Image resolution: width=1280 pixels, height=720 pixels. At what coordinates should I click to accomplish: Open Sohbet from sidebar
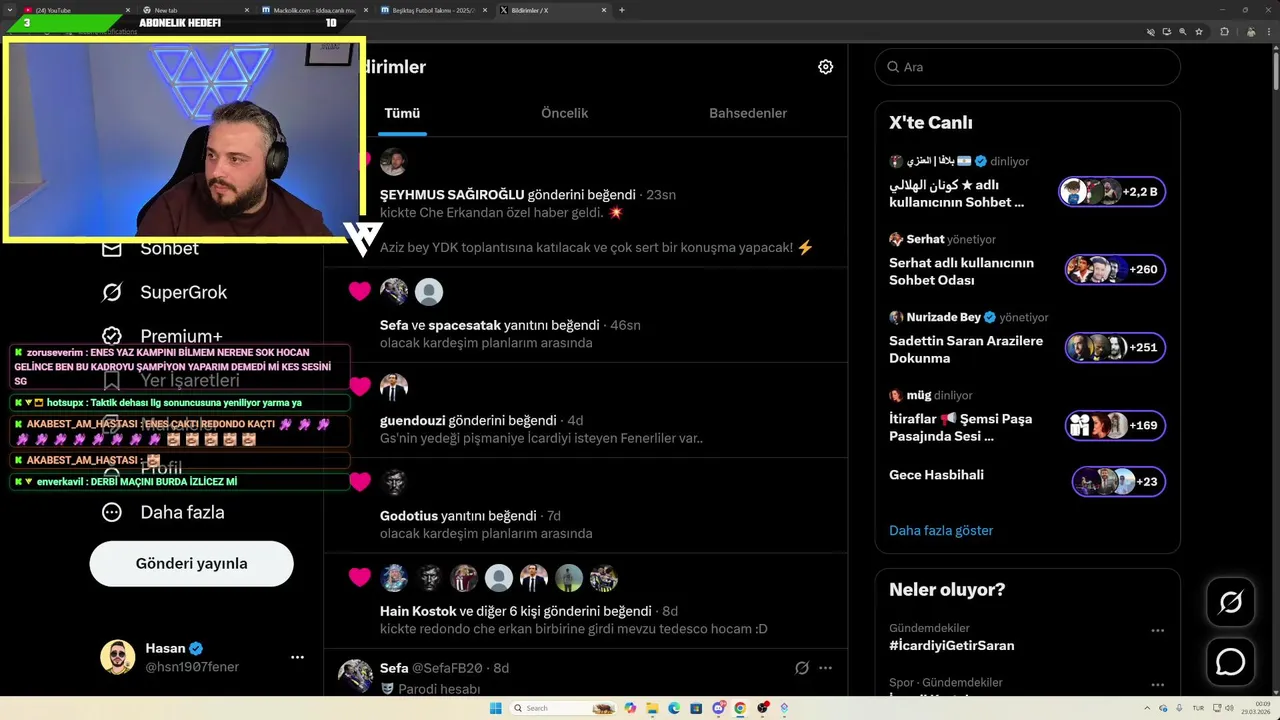tap(150, 248)
